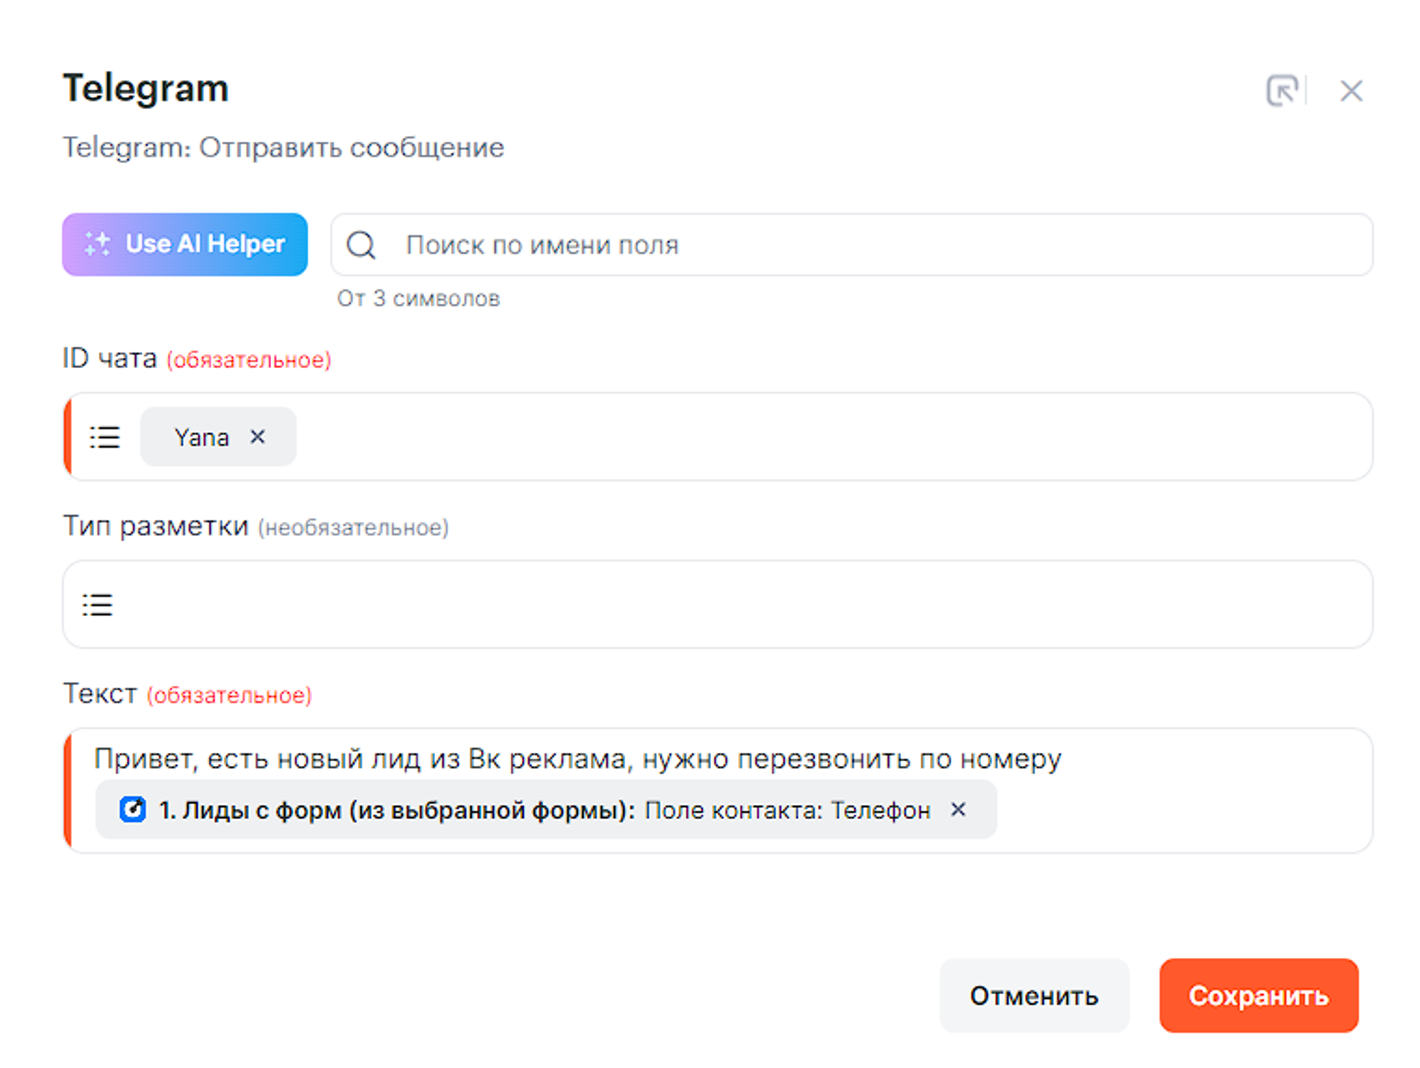The width and height of the screenshot is (1420, 1068).
Task: Expand the ID чата dropdown field
Action: click(x=830, y=437)
